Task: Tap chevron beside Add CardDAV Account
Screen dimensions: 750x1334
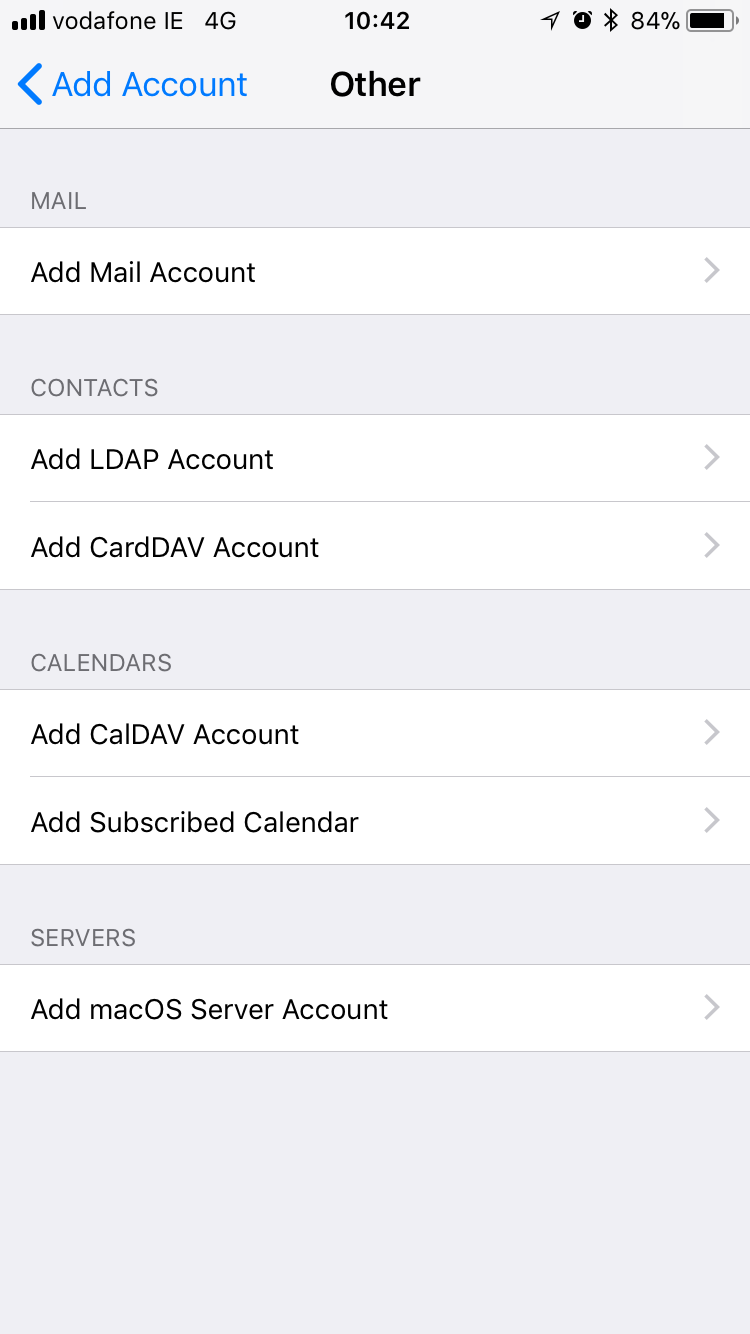Action: tap(712, 545)
